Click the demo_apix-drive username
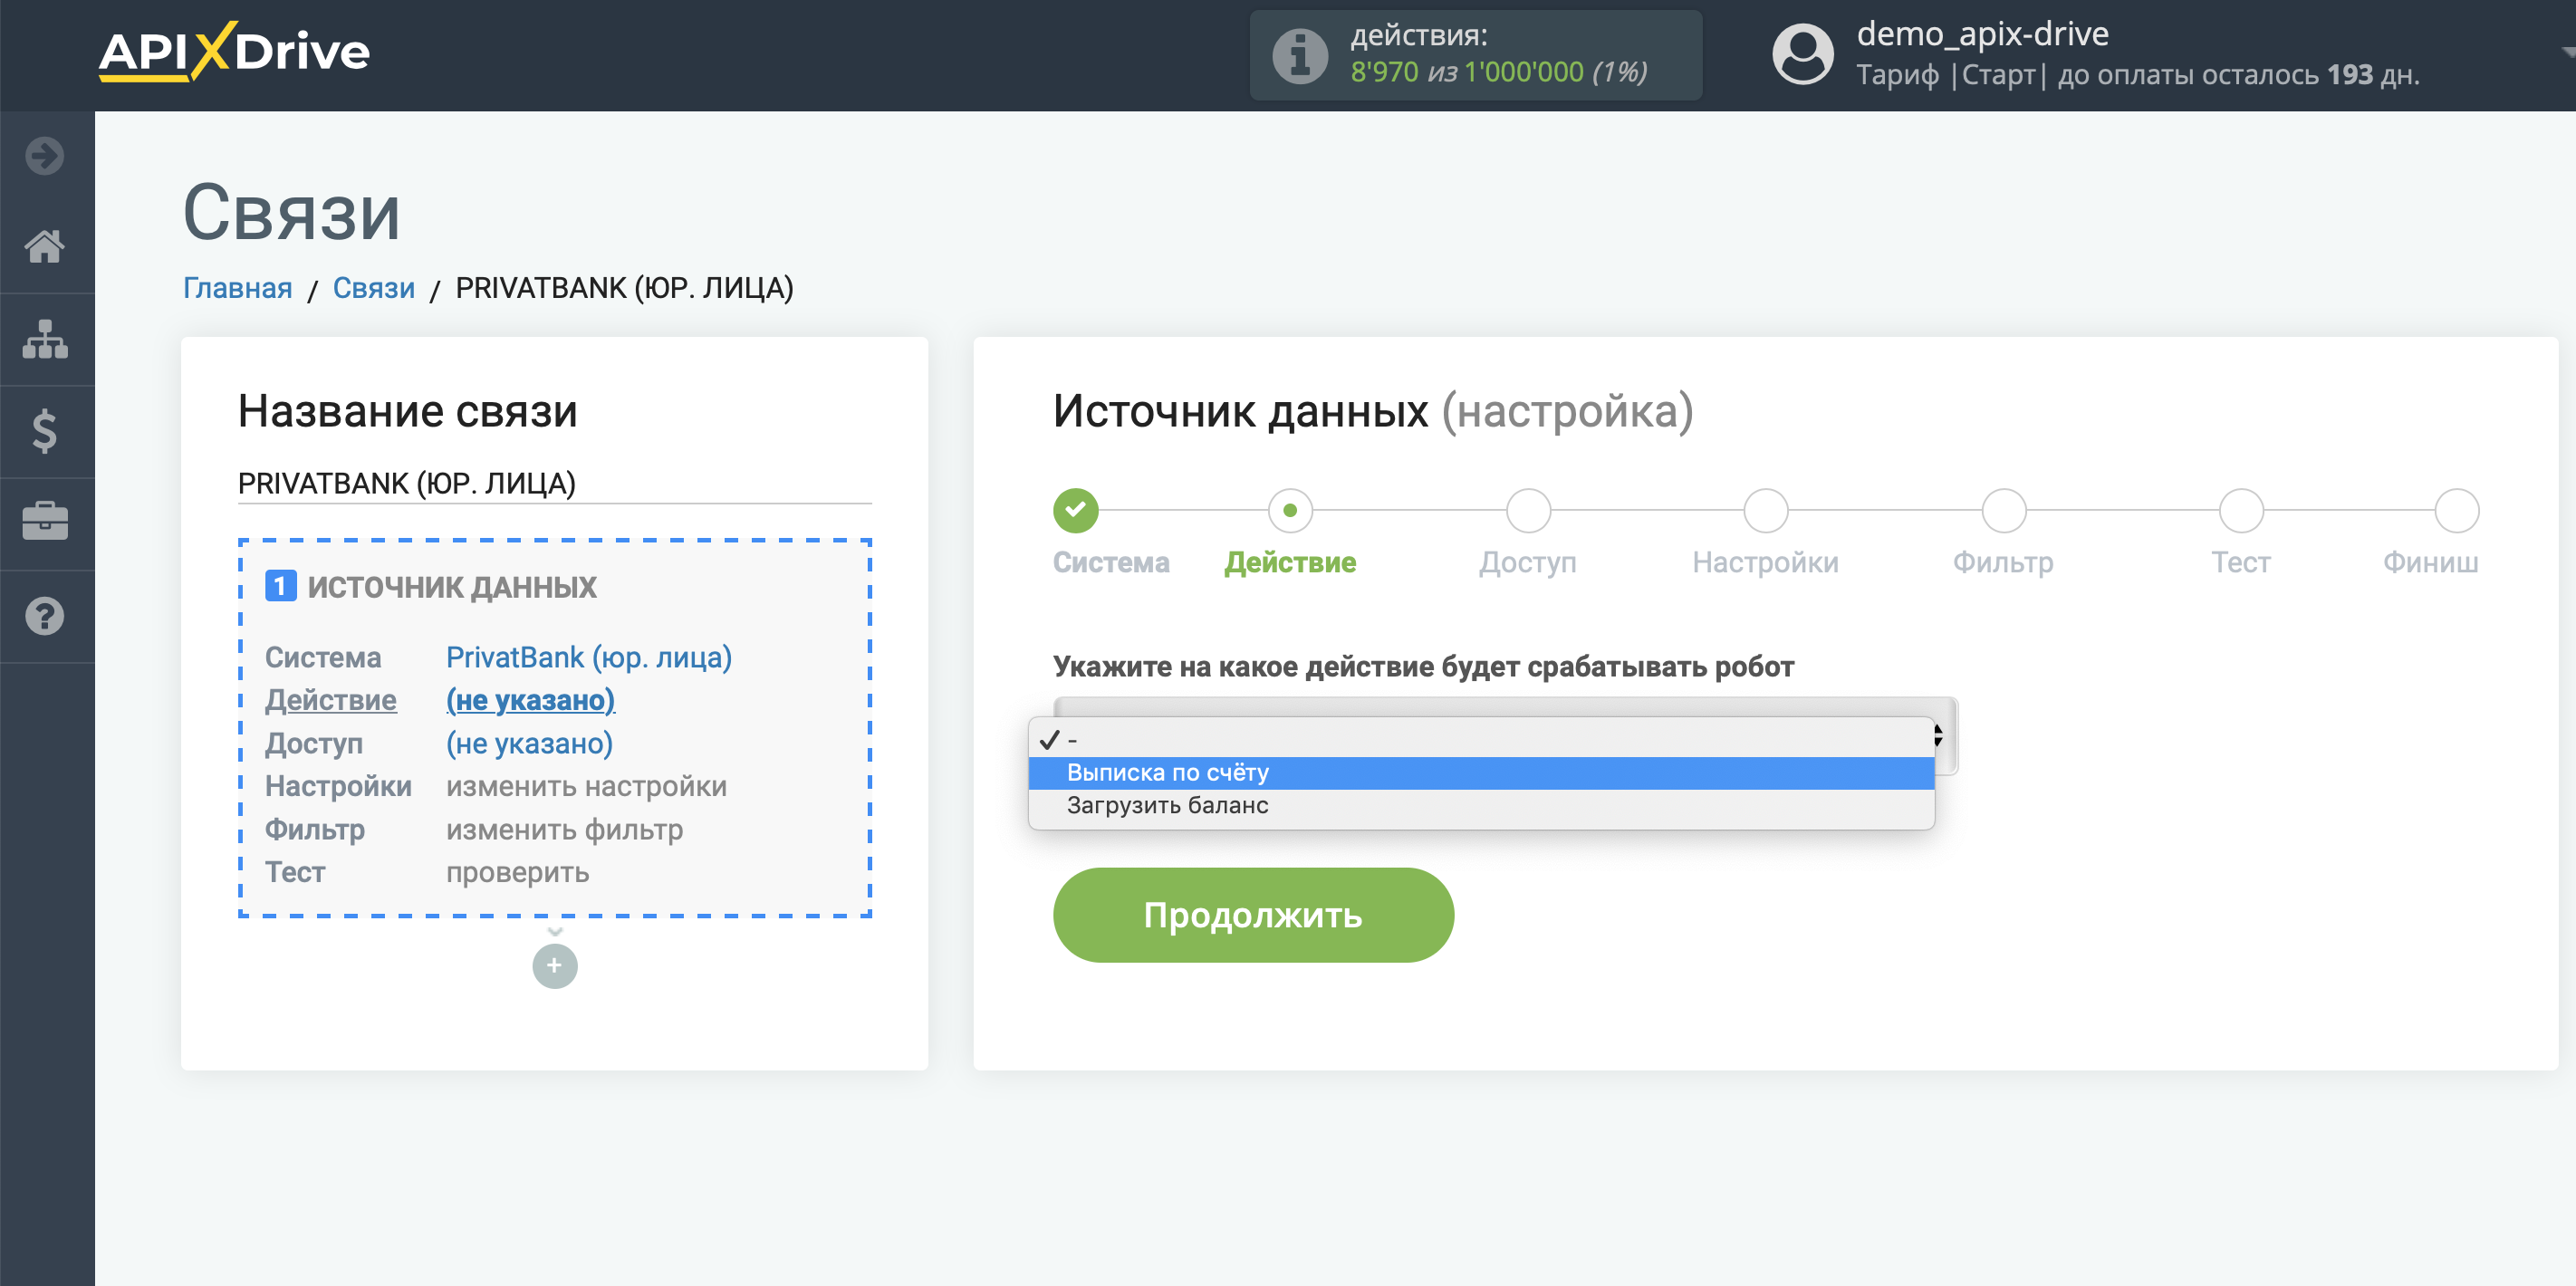 coord(1982,34)
